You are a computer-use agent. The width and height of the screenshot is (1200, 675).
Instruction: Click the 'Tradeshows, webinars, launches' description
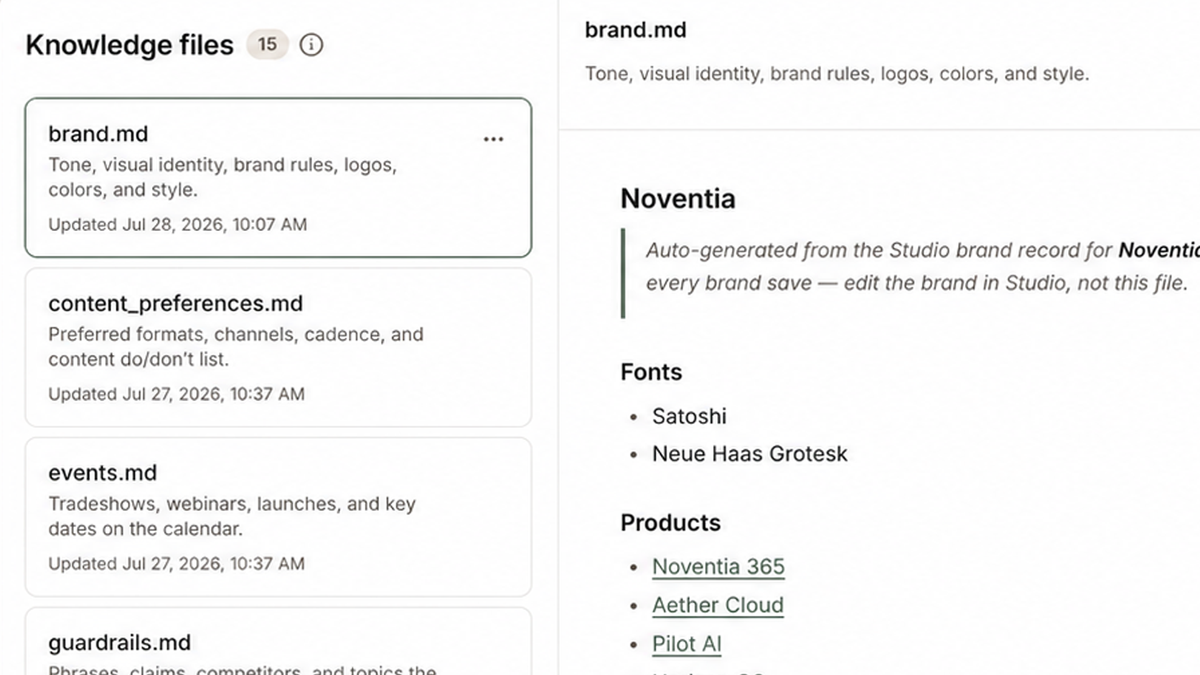coord(232,516)
